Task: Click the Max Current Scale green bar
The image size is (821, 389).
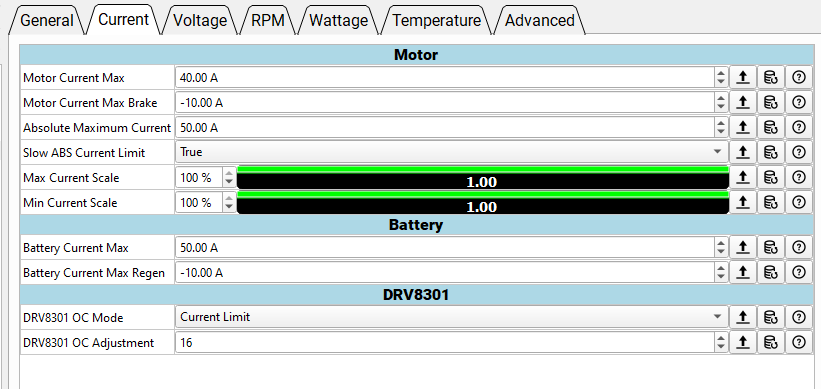Action: coord(482,170)
